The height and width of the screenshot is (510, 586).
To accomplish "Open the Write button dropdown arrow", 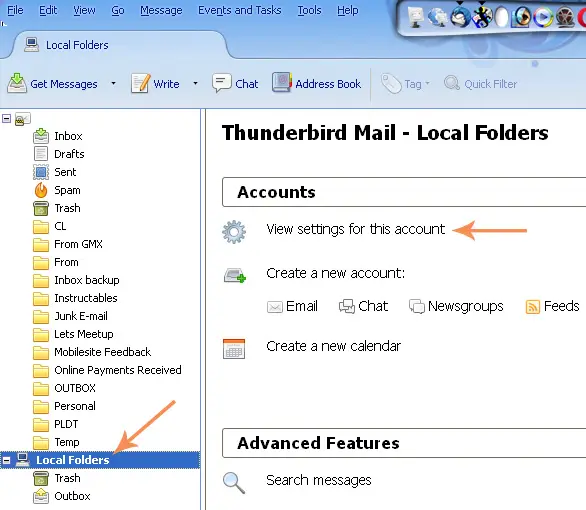I will coord(195,83).
